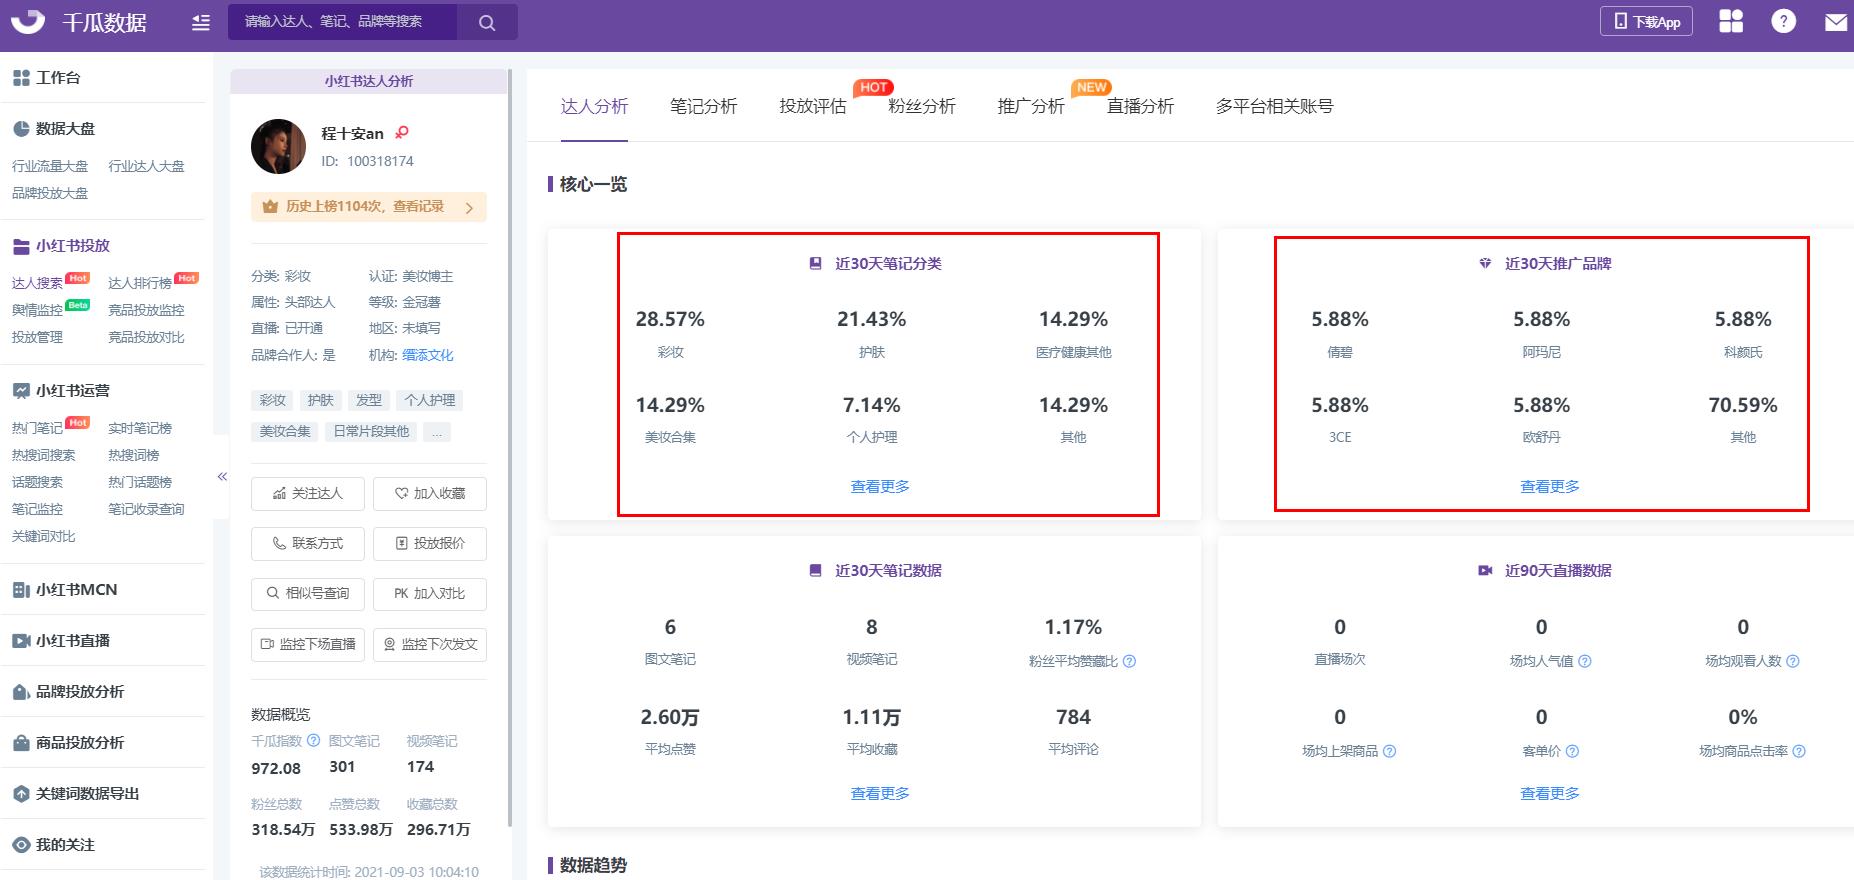Open 热门笔记 in sidebar

[37, 428]
